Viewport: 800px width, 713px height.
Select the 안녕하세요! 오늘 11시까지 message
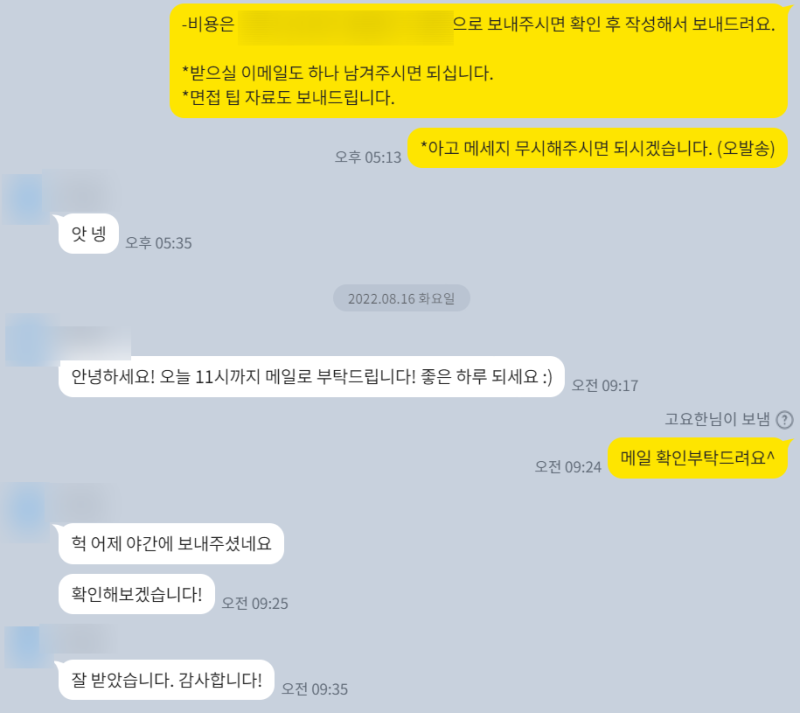[x=312, y=377]
